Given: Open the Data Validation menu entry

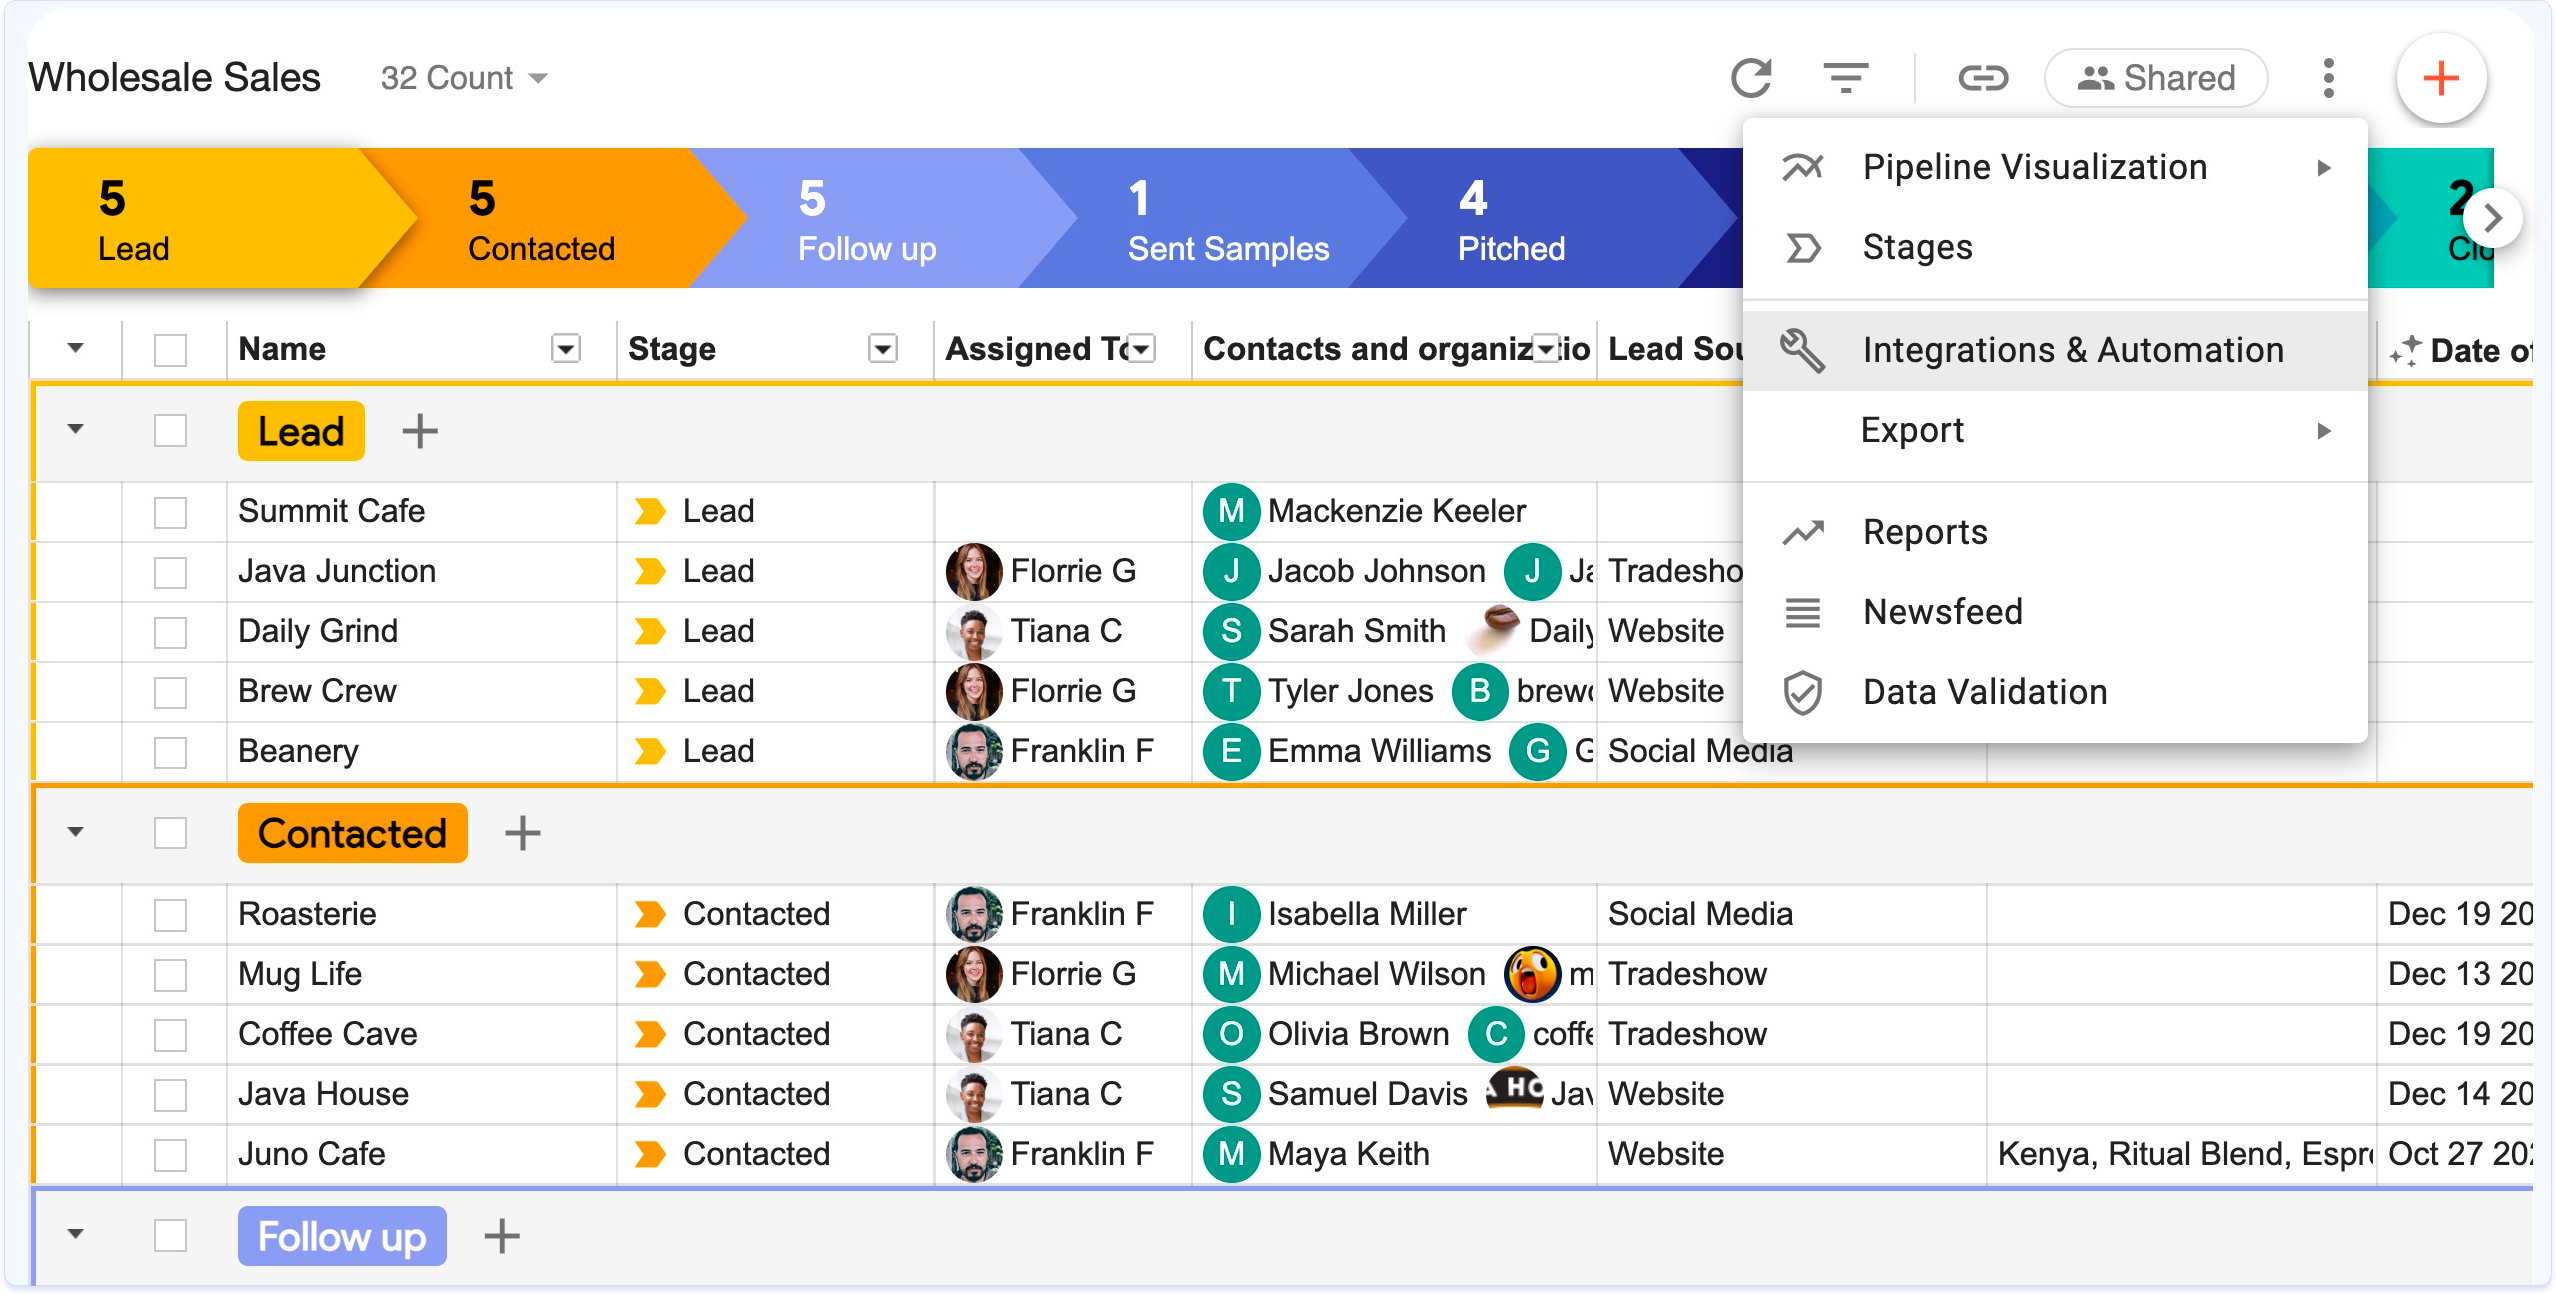Looking at the screenshot, I should coord(1984,692).
